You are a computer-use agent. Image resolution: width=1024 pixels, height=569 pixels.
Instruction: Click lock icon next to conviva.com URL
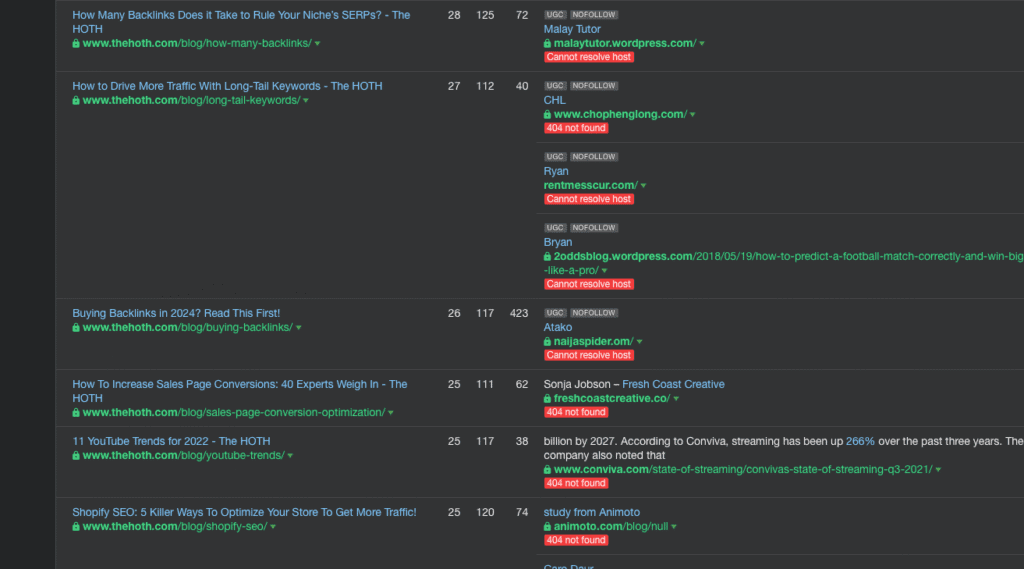coord(547,470)
